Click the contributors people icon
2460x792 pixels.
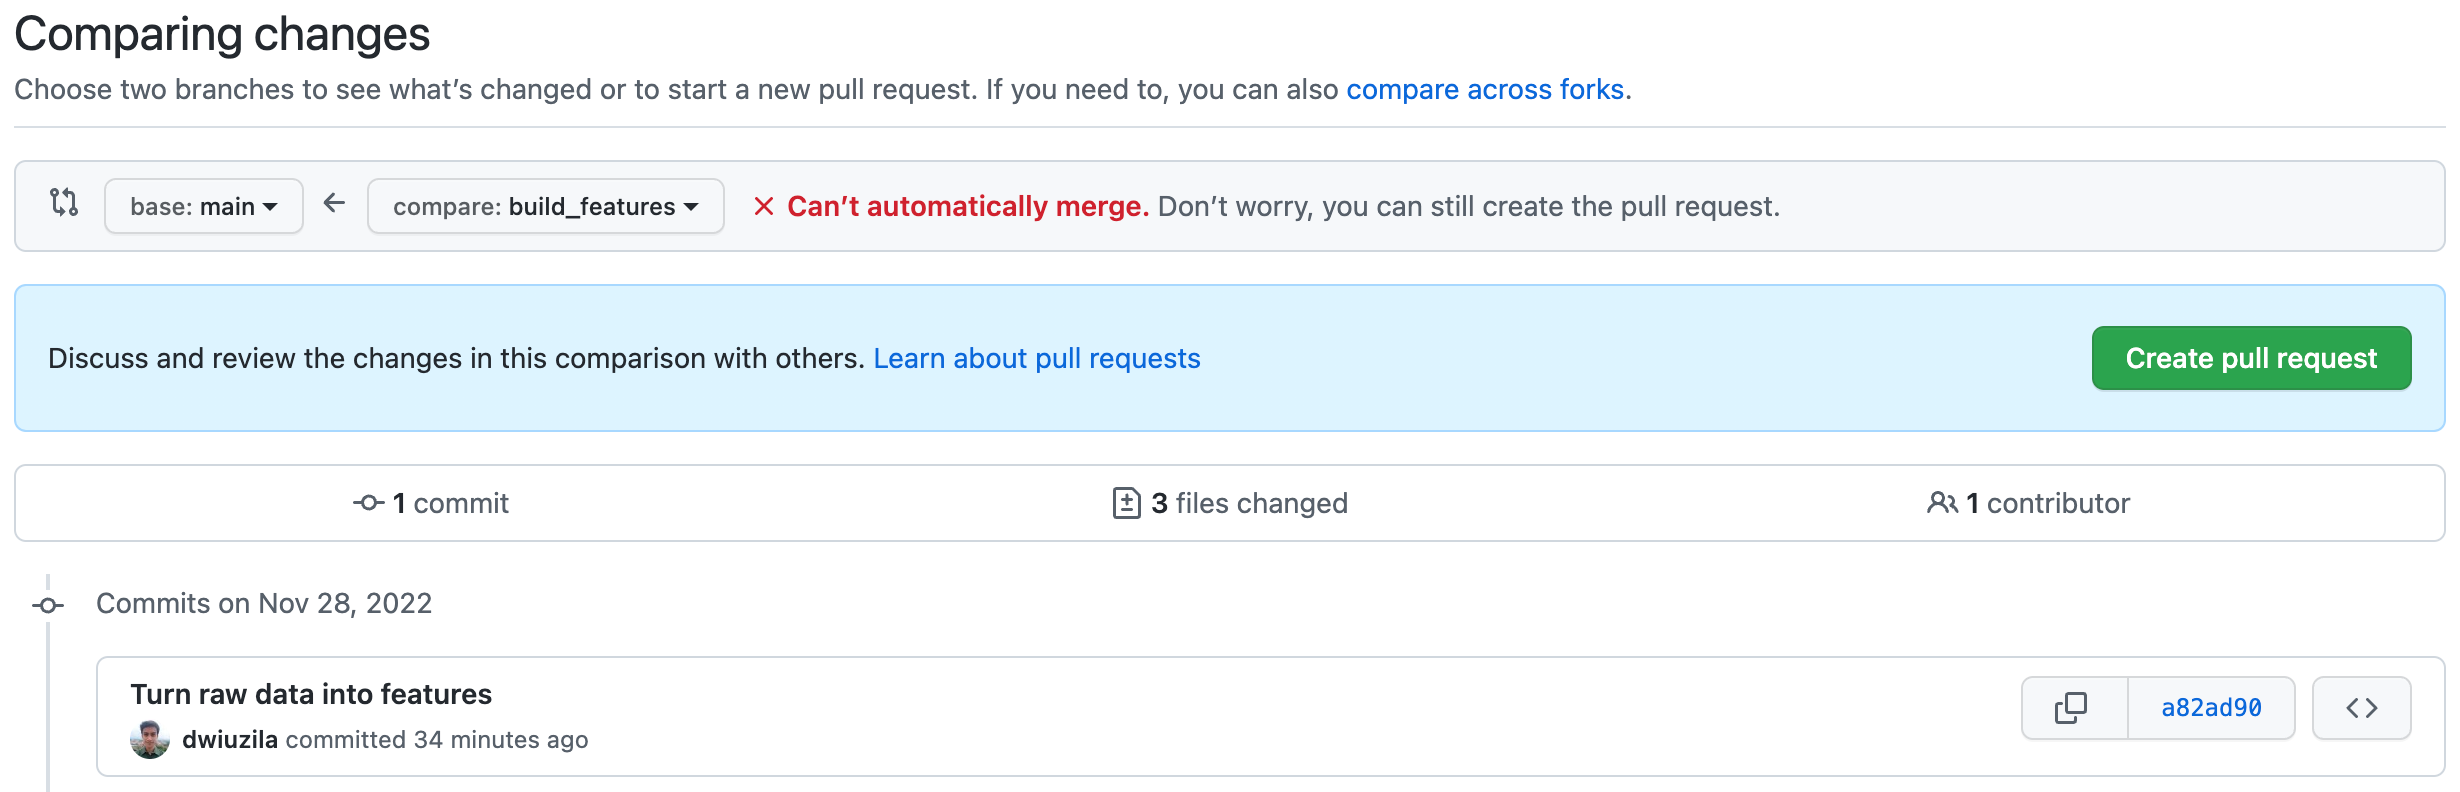[1941, 503]
